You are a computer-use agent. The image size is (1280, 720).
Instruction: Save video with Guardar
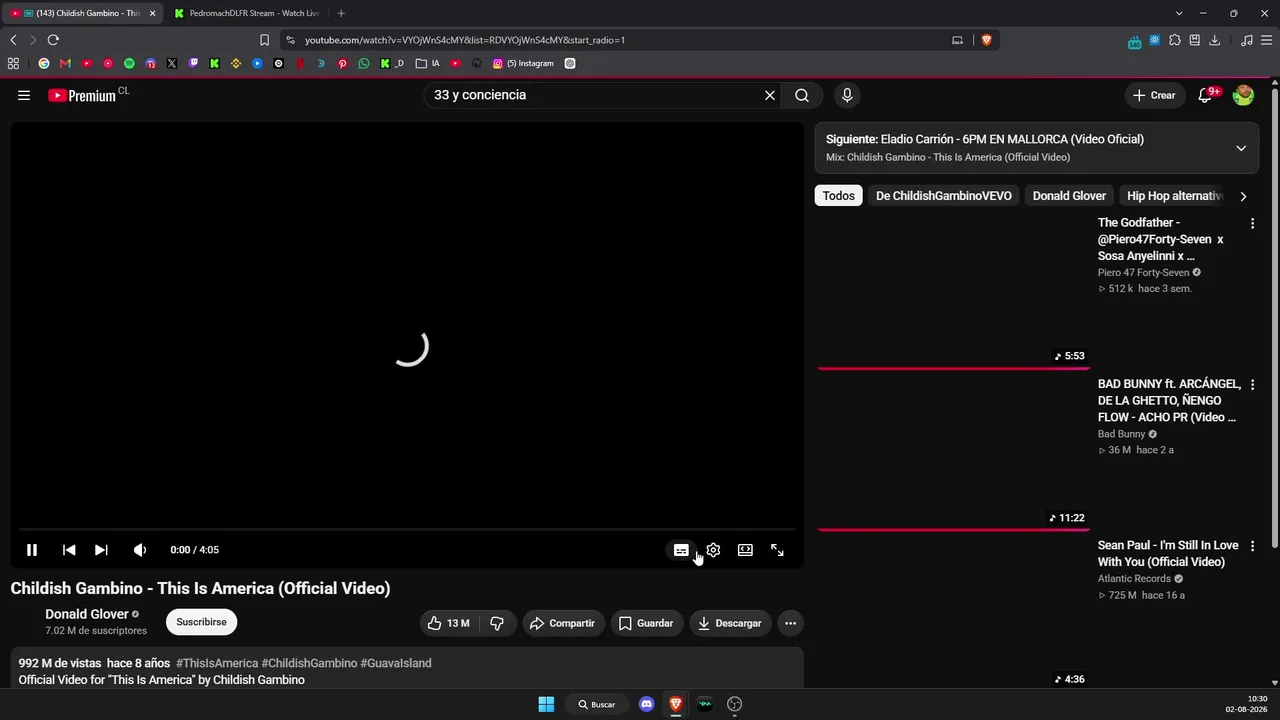pyautogui.click(x=646, y=623)
